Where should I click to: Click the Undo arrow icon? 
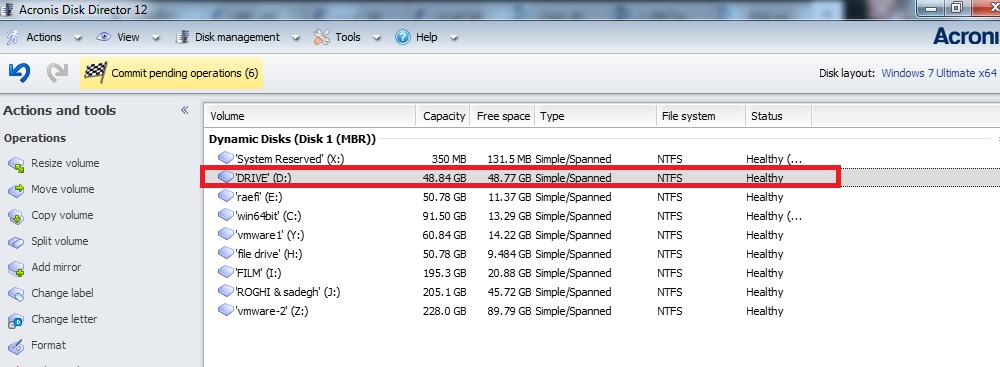tap(19, 73)
